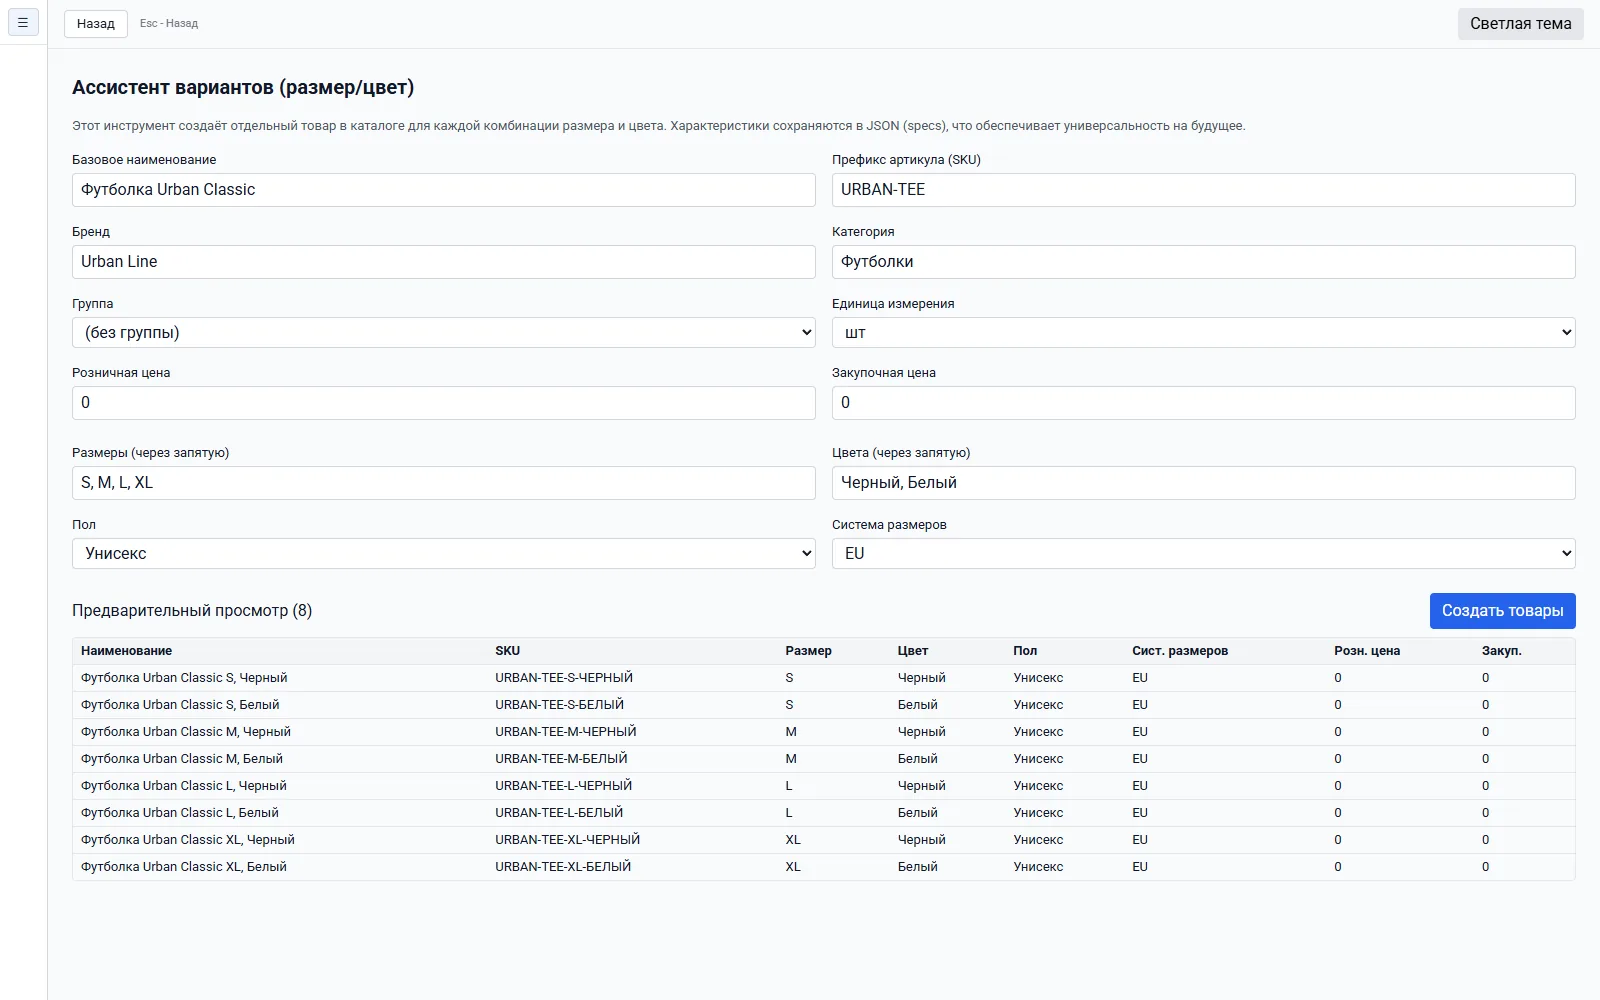Select row Футболка Urban Classic M, Белый
The width and height of the screenshot is (1600, 1000).
(x=824, y=759)
